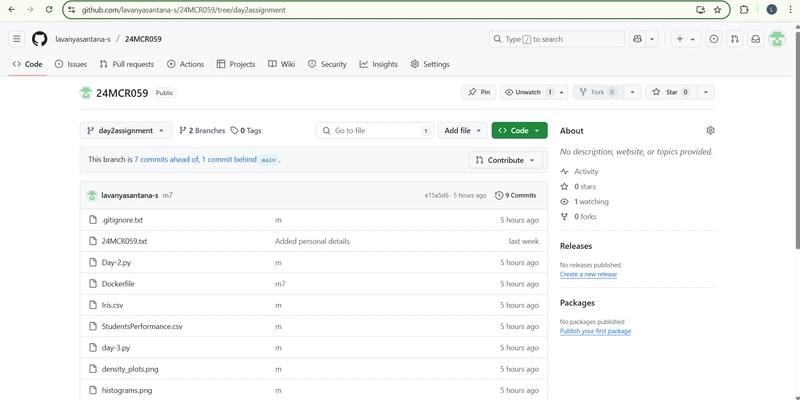Click the Type / to search box

click(x=557, y=39)
